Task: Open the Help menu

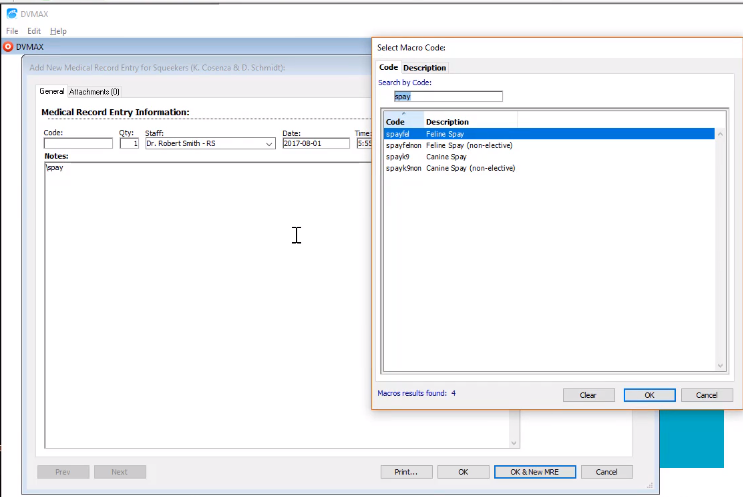Action: (x=58, y=31)
